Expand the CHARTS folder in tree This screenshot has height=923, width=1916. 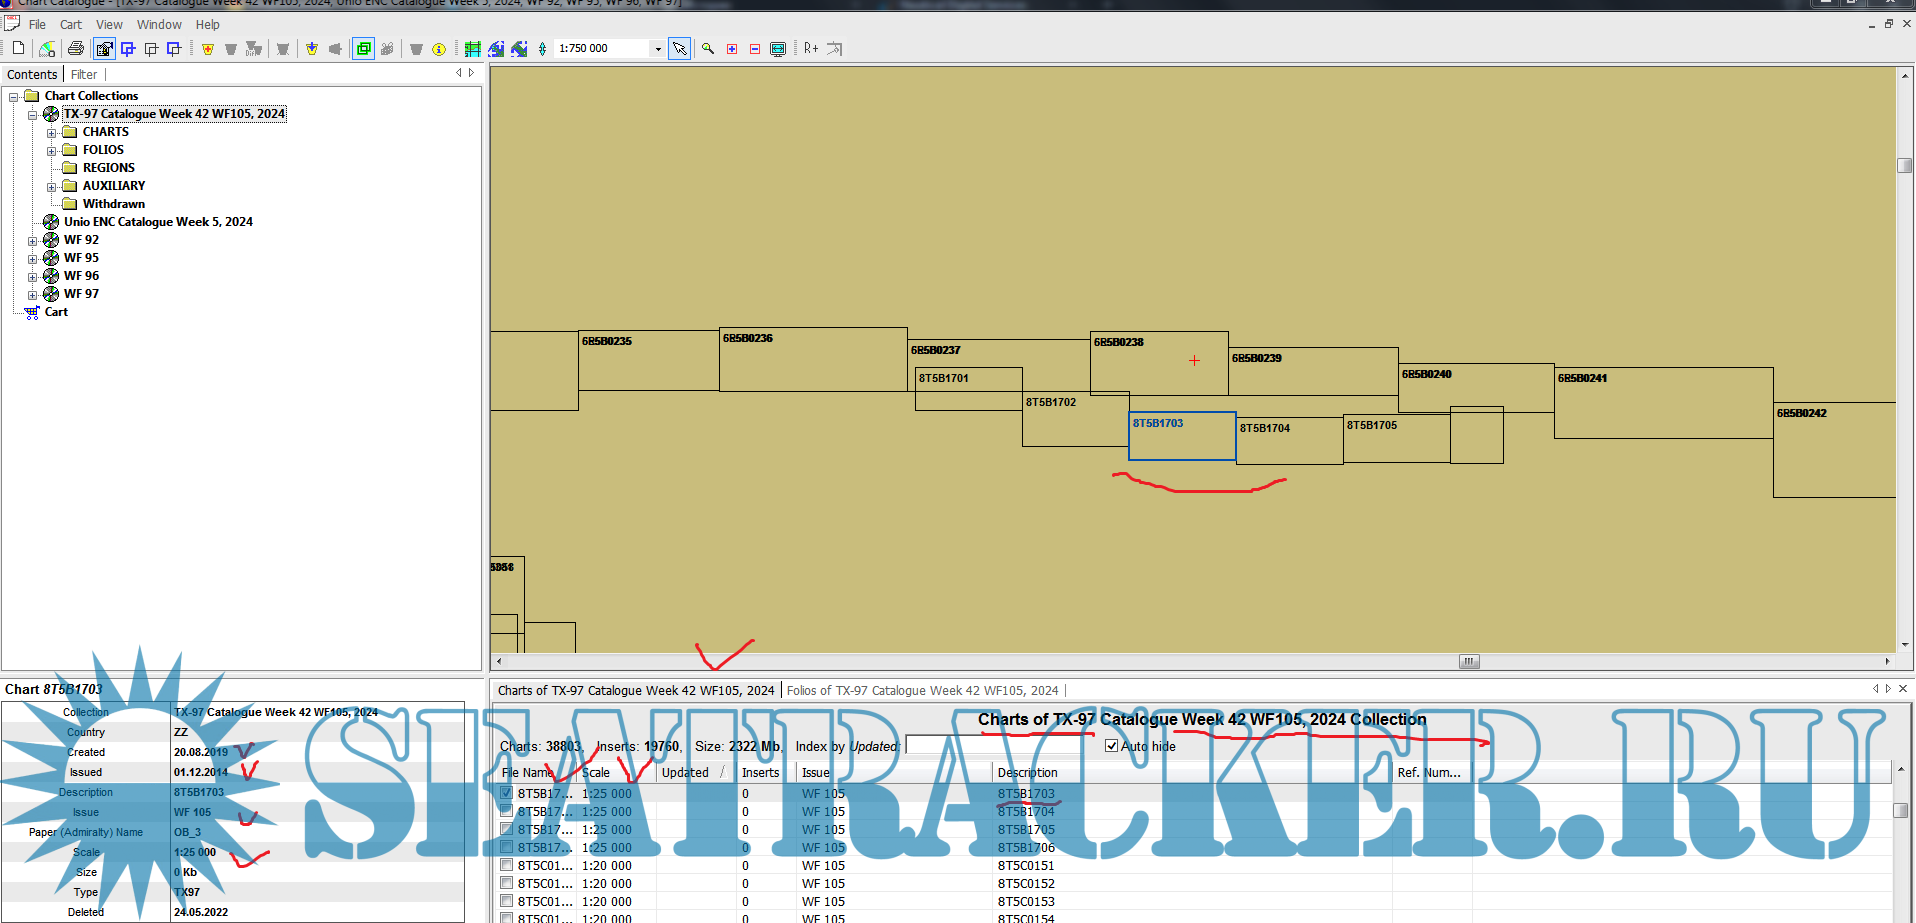pos(52,132)
